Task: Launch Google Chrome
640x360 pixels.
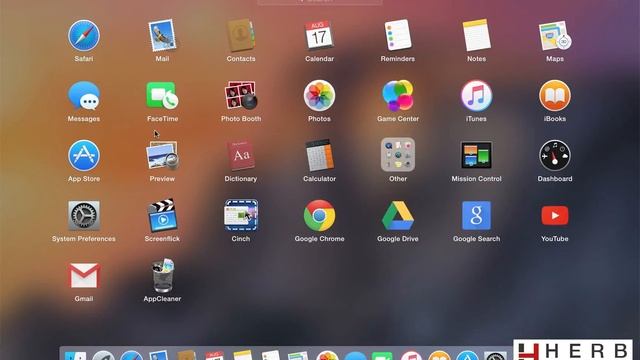Action: [x=319, y=216]
